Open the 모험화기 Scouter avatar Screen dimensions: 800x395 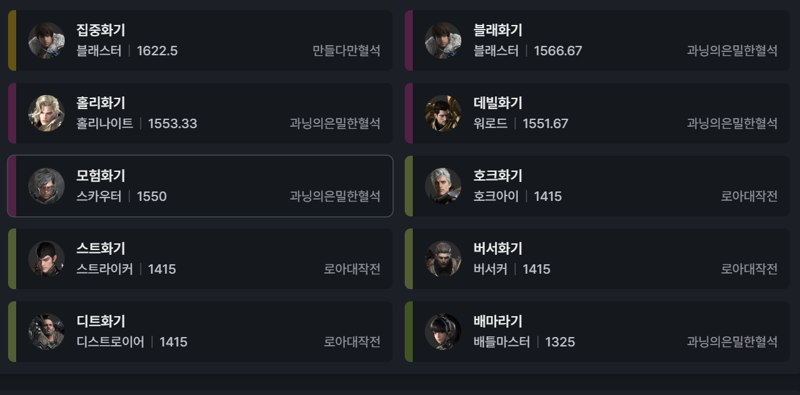(46, 186)
